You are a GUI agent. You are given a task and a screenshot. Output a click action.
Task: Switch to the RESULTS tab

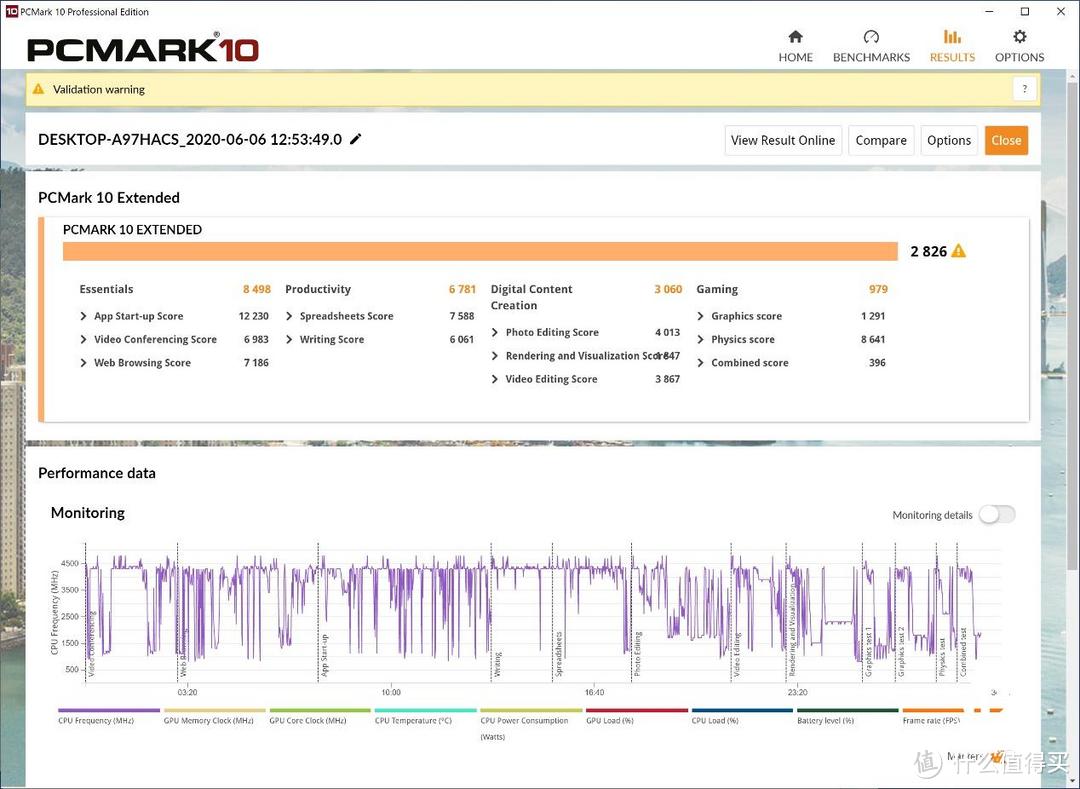(952, 47)
